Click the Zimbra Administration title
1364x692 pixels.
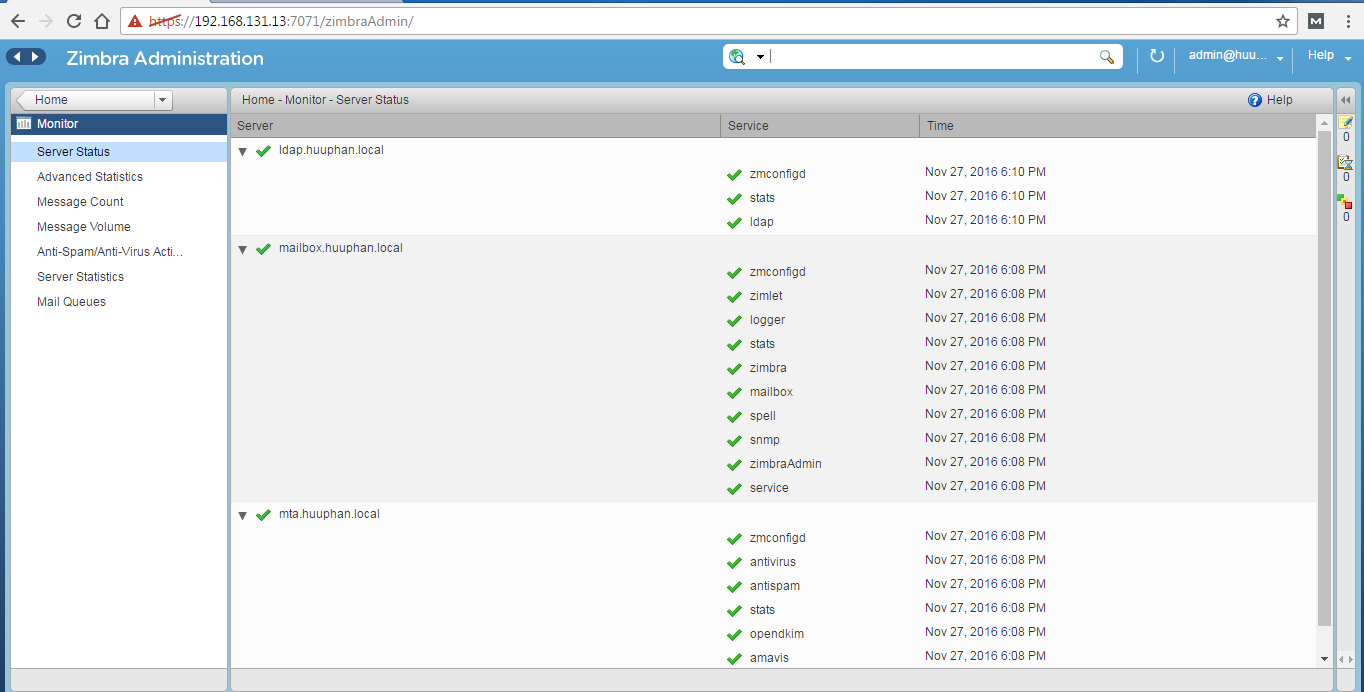point(165,58)
